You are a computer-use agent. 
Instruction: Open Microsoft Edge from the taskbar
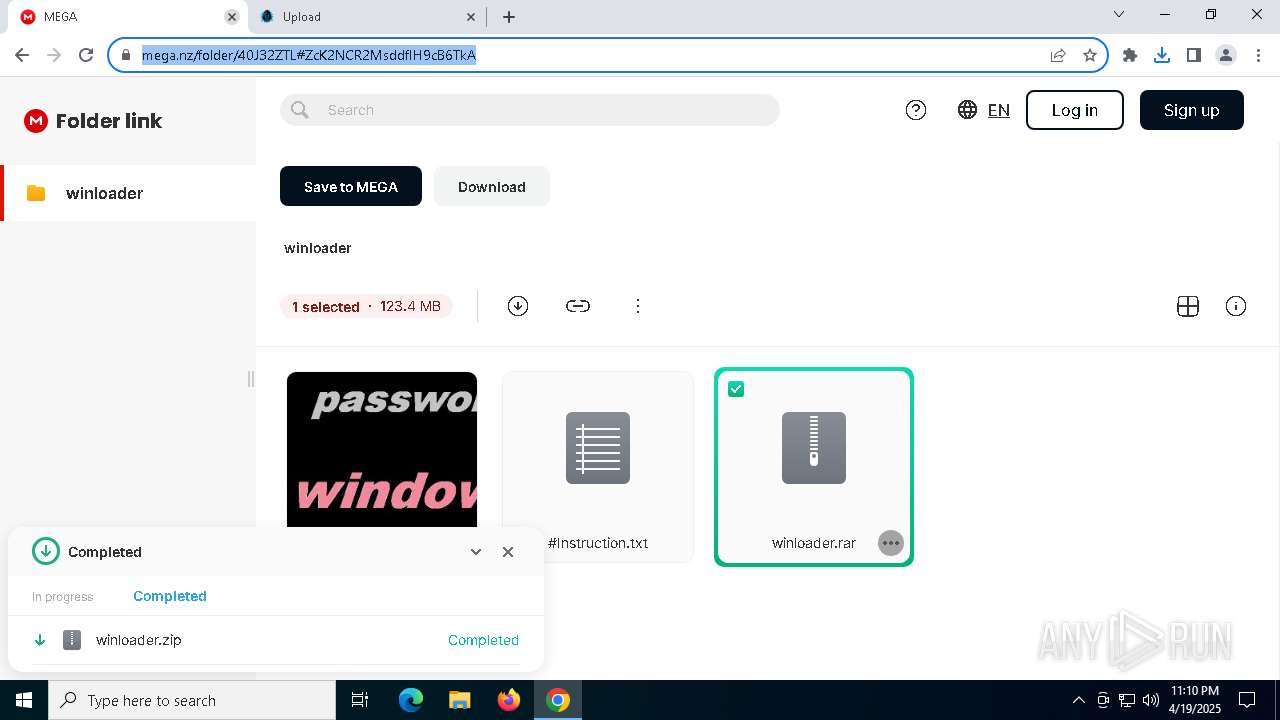411,700
